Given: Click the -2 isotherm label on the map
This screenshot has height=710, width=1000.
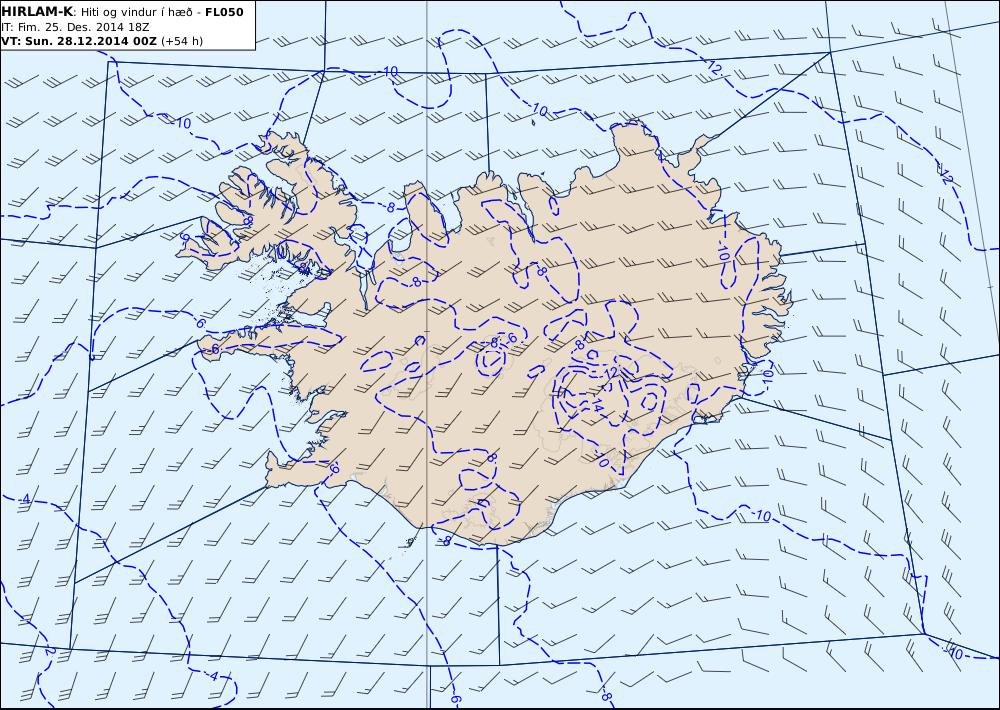Looking at the screenshot, I should [x=49, y=651].
